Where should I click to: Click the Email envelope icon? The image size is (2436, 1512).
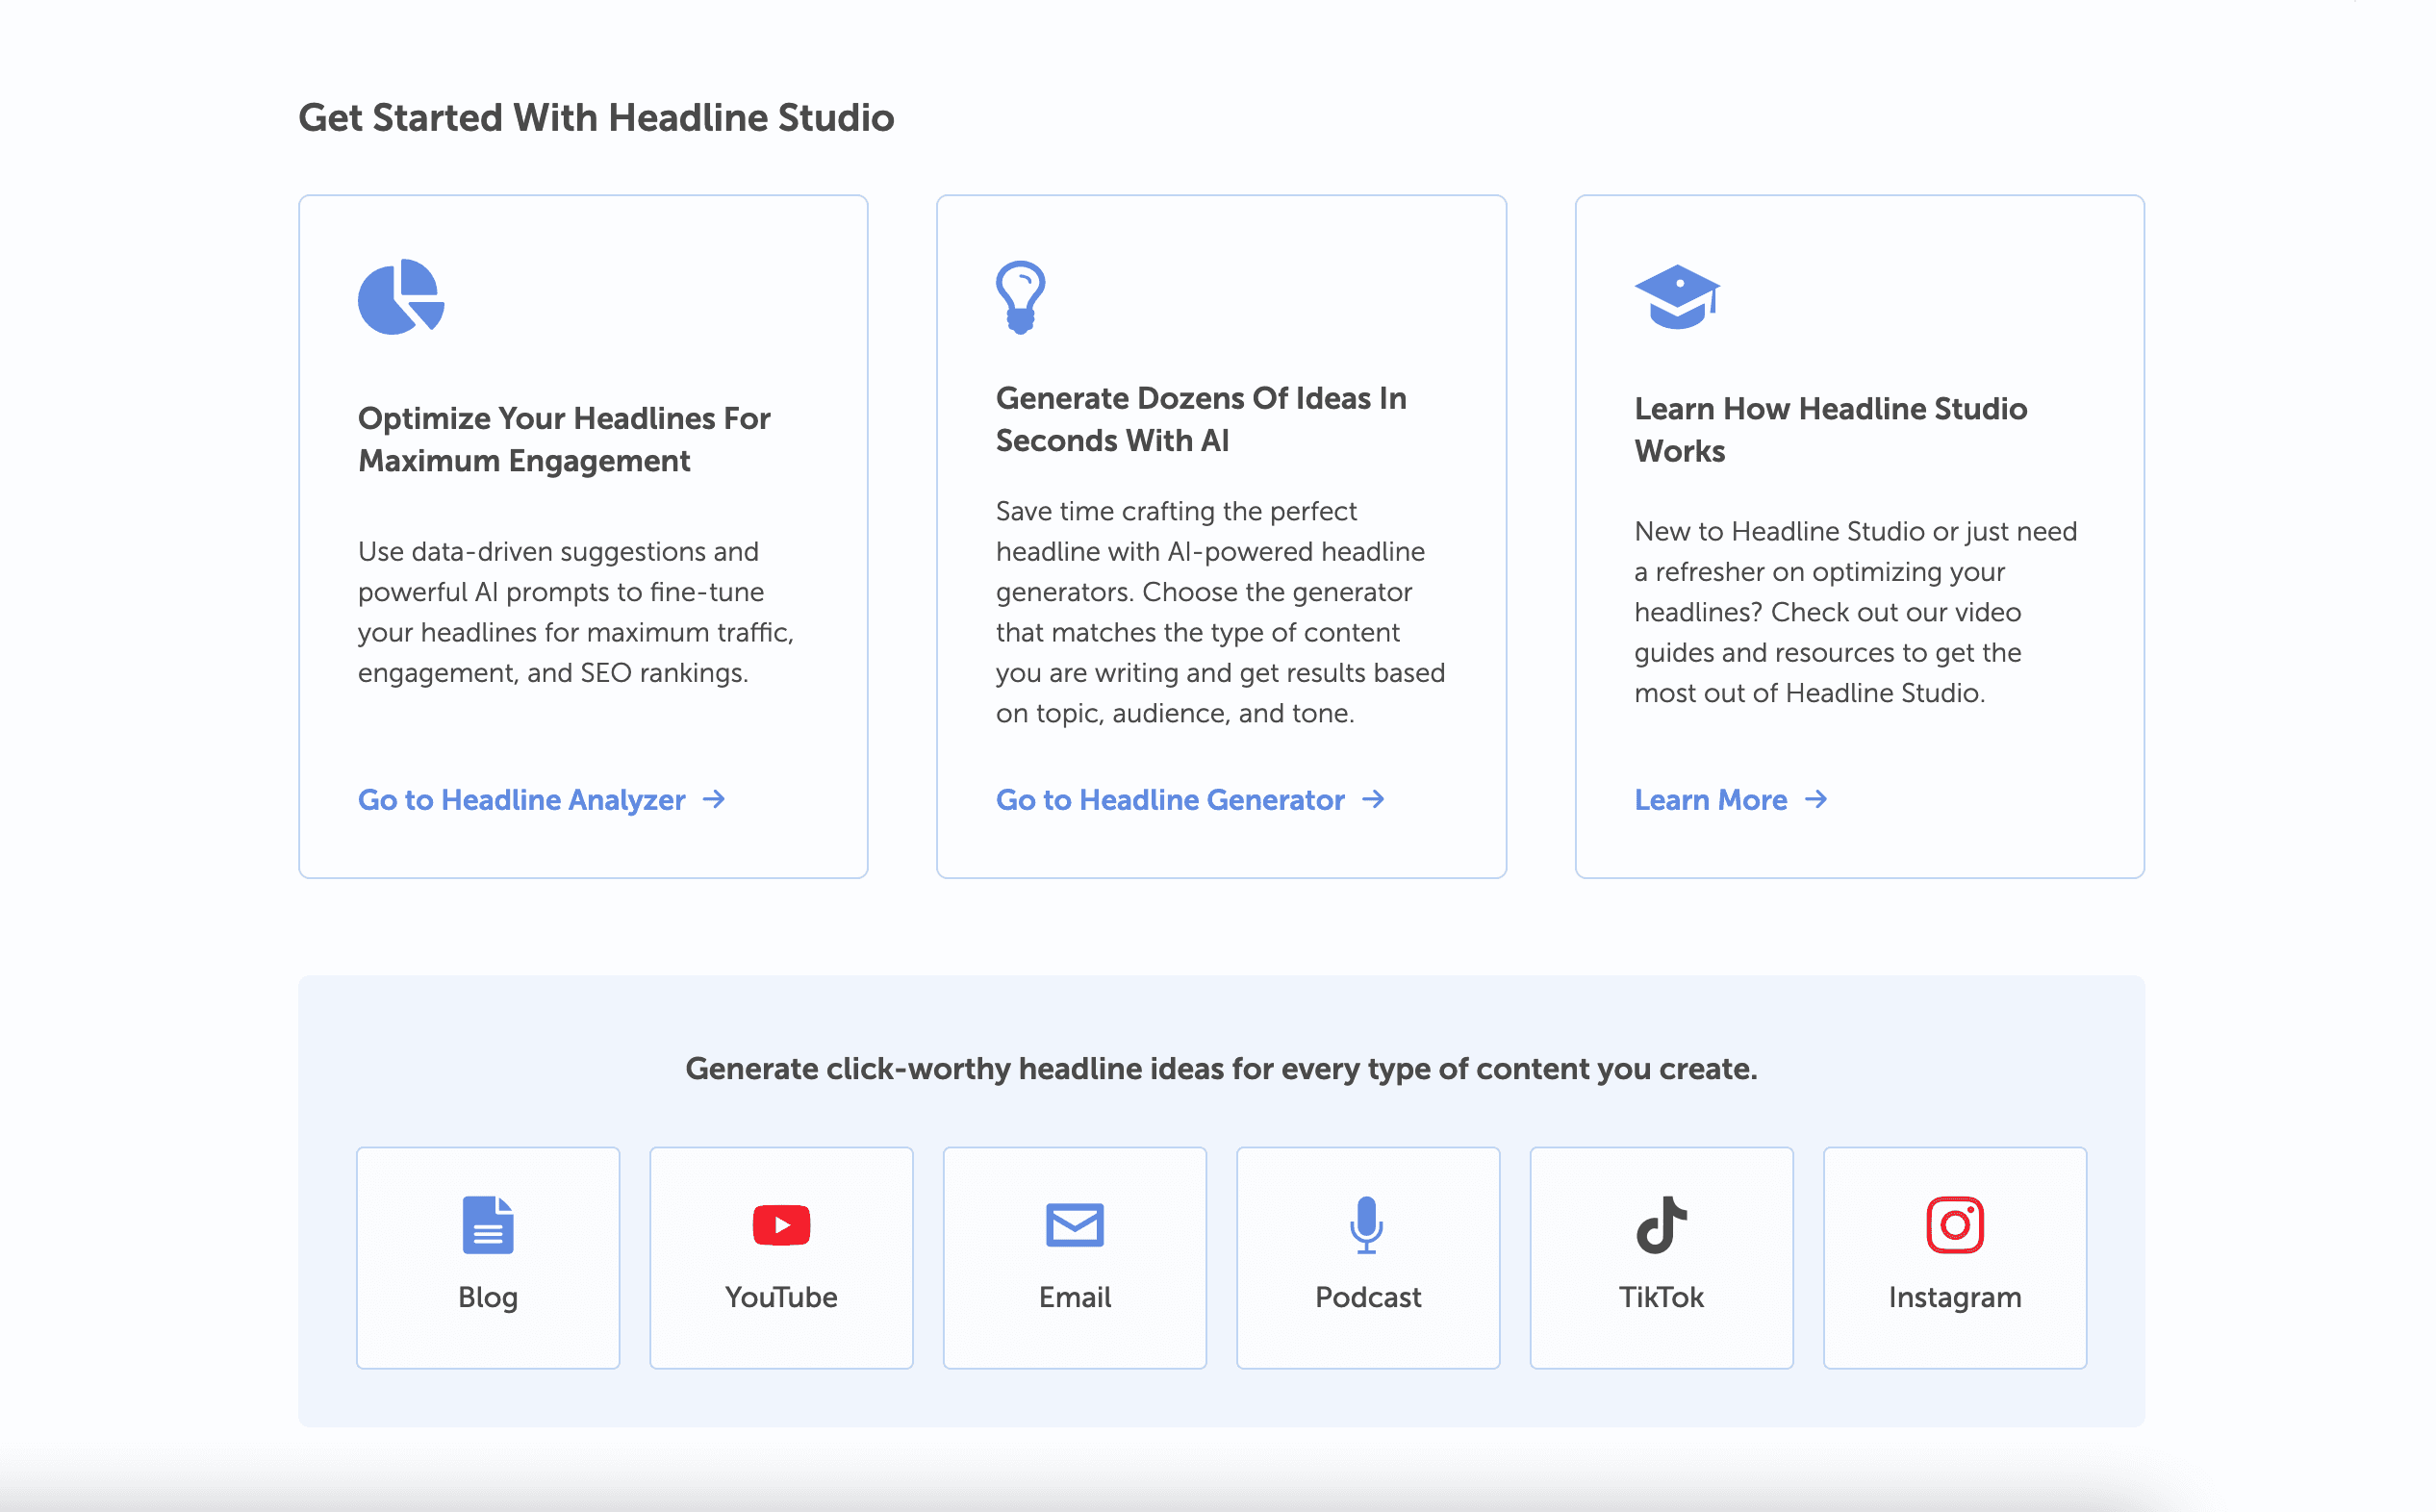1074,1225
